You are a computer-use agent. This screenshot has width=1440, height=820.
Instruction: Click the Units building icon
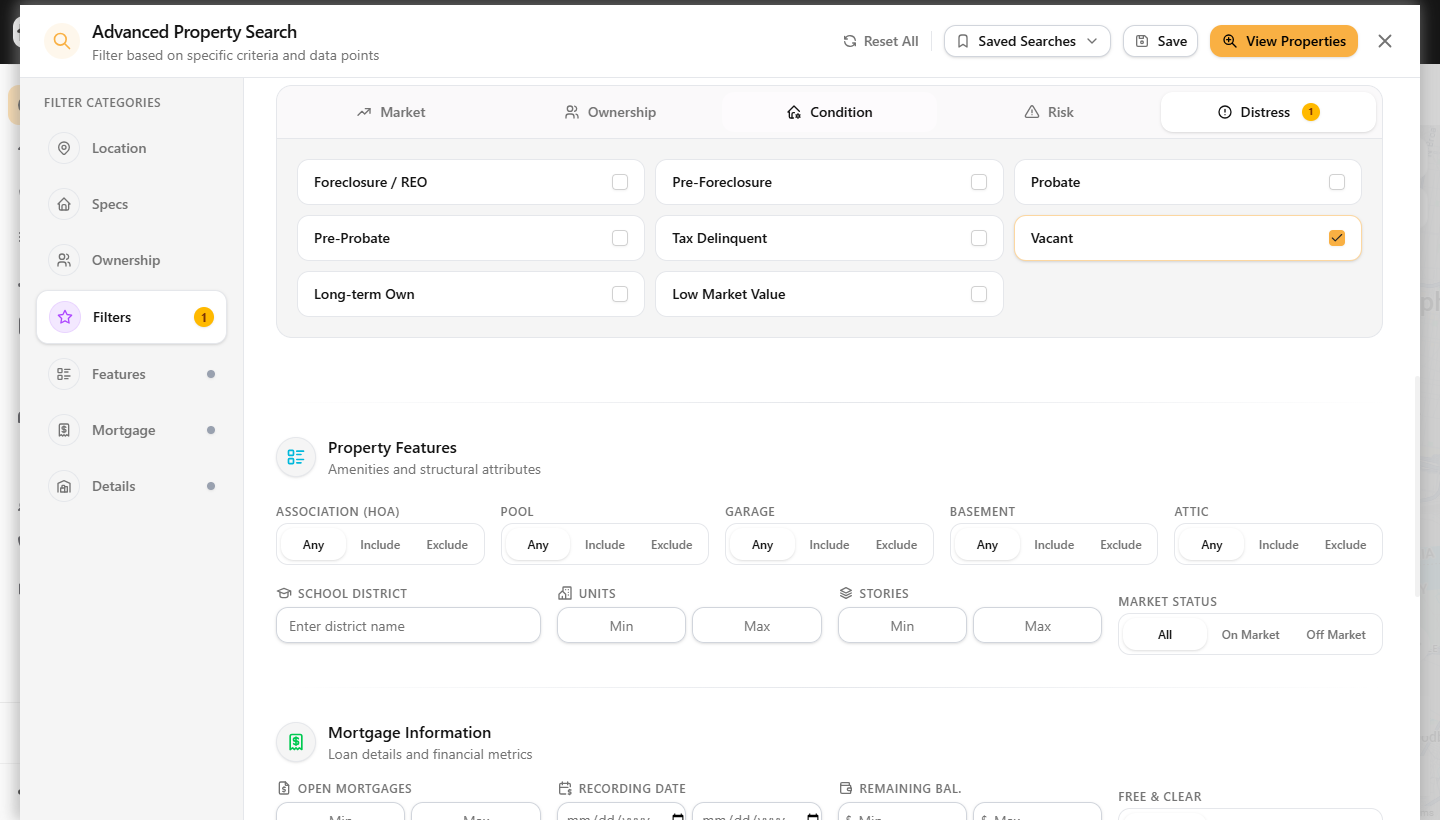pos(565,593)
